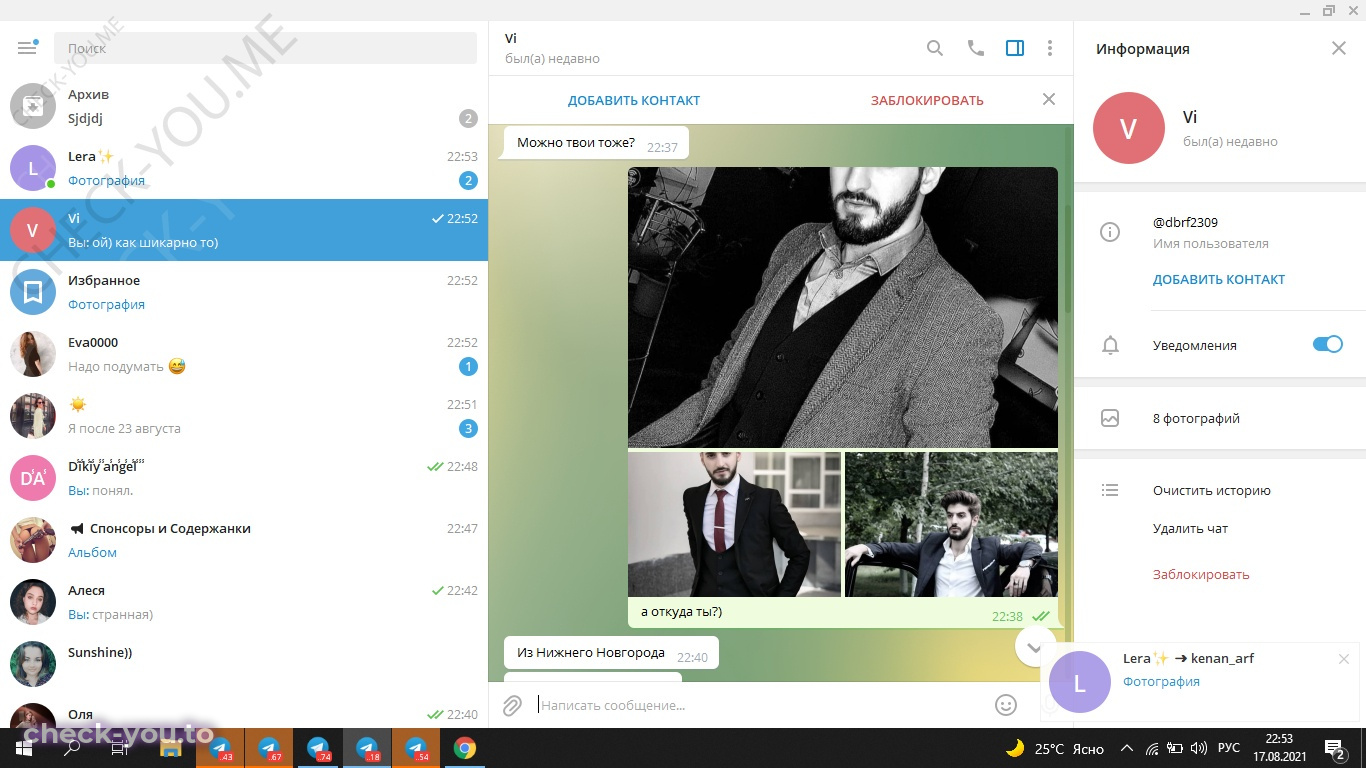Open the Избранное saved messages chat
The height and width of the screenshot is (768, 1366).
(244, 292)
